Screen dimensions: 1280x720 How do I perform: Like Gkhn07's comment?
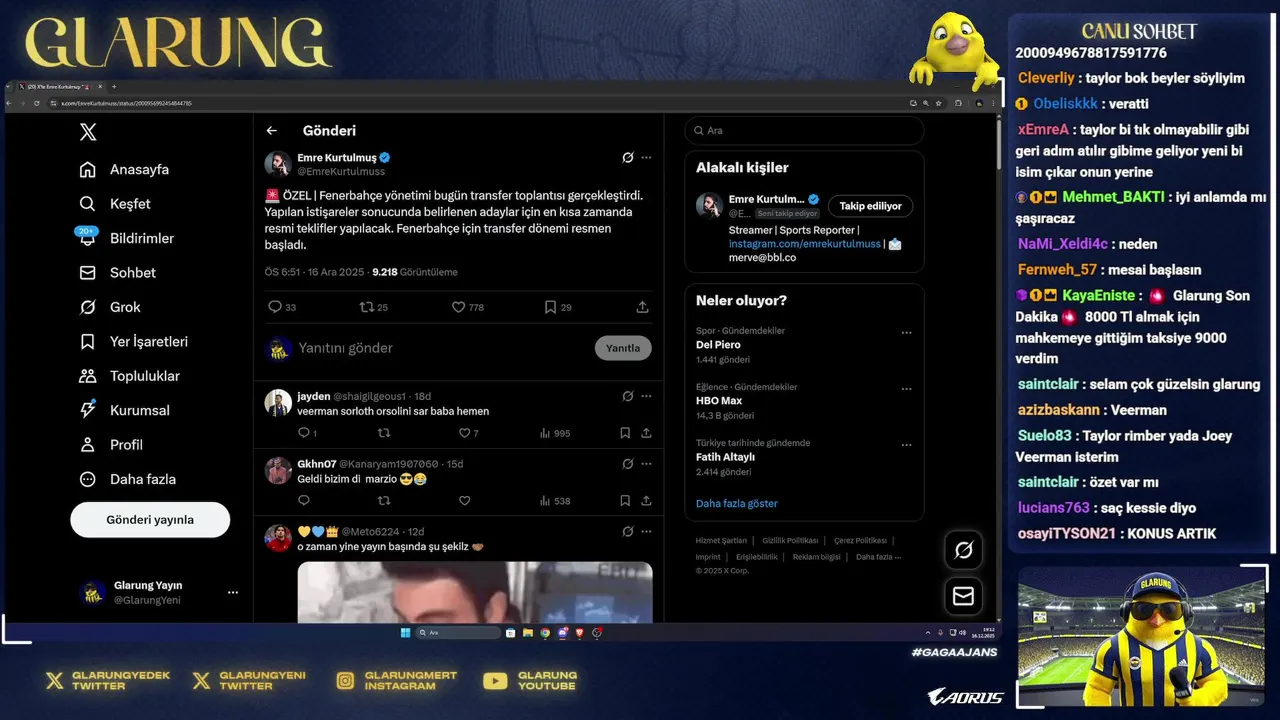click(464, 501)
